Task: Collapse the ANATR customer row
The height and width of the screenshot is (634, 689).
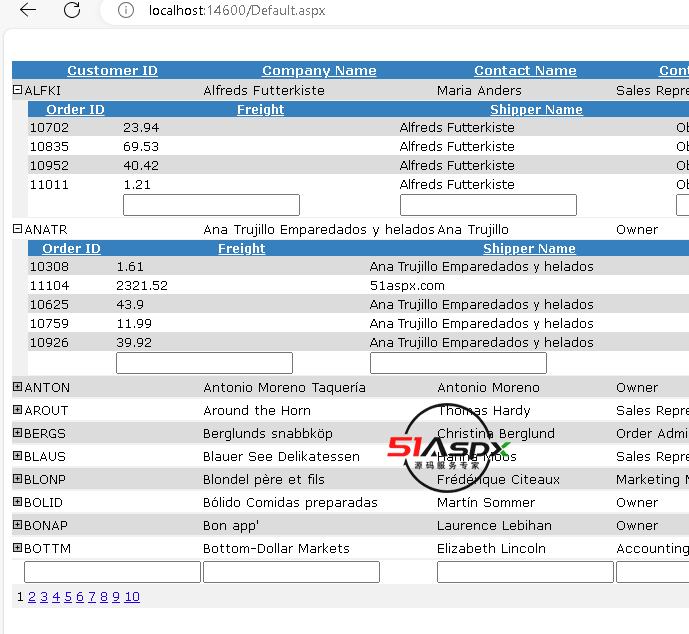Action: (x=17, y=229)
